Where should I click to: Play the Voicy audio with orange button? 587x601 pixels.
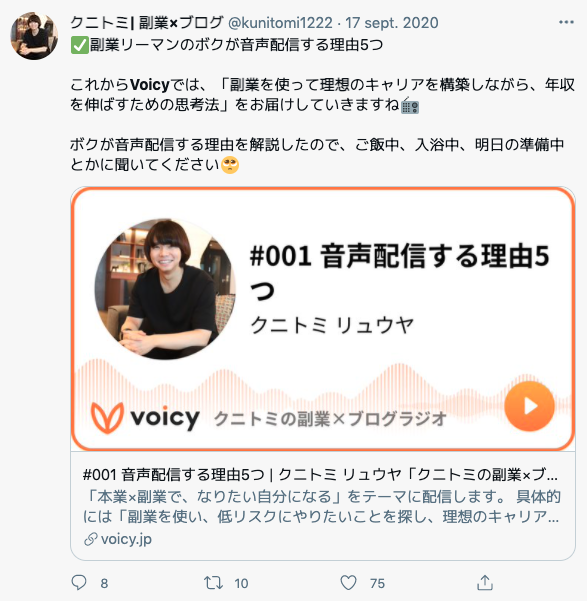point(529,406)
